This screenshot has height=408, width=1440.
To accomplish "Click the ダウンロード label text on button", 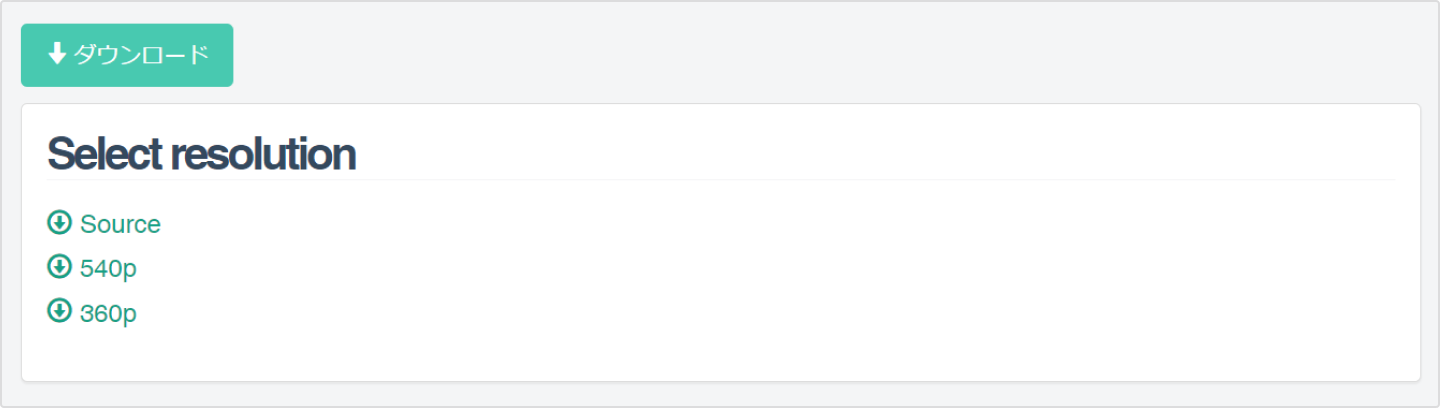I will 141,55.
